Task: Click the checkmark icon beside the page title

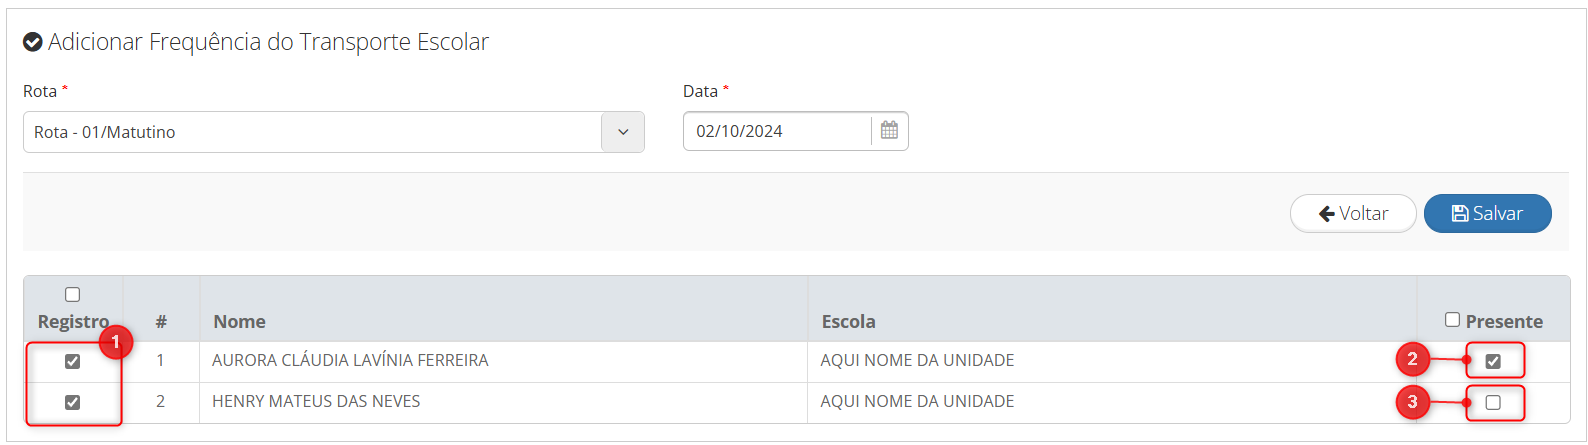Action: click(x=33, y=42)
